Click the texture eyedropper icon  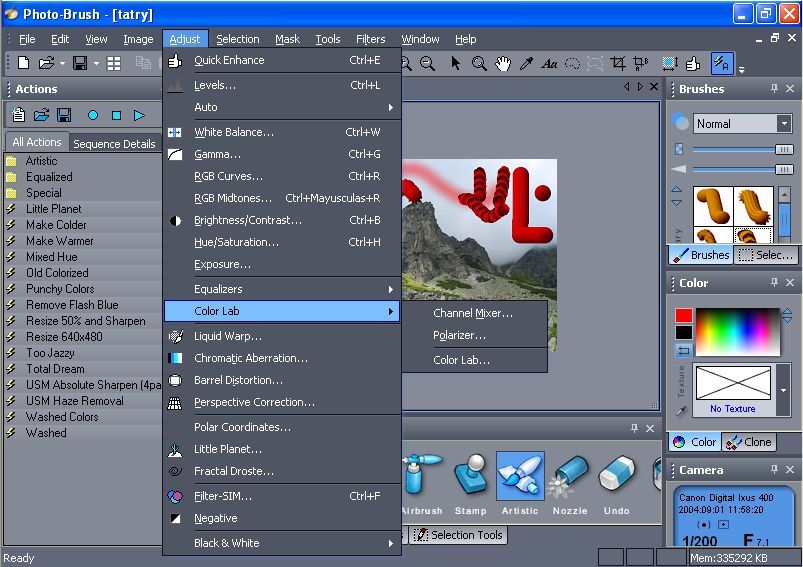681,411
